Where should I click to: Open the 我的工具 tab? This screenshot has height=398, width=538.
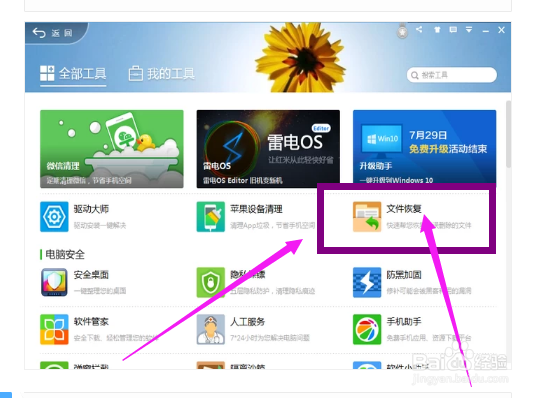[x=161, y=73]
